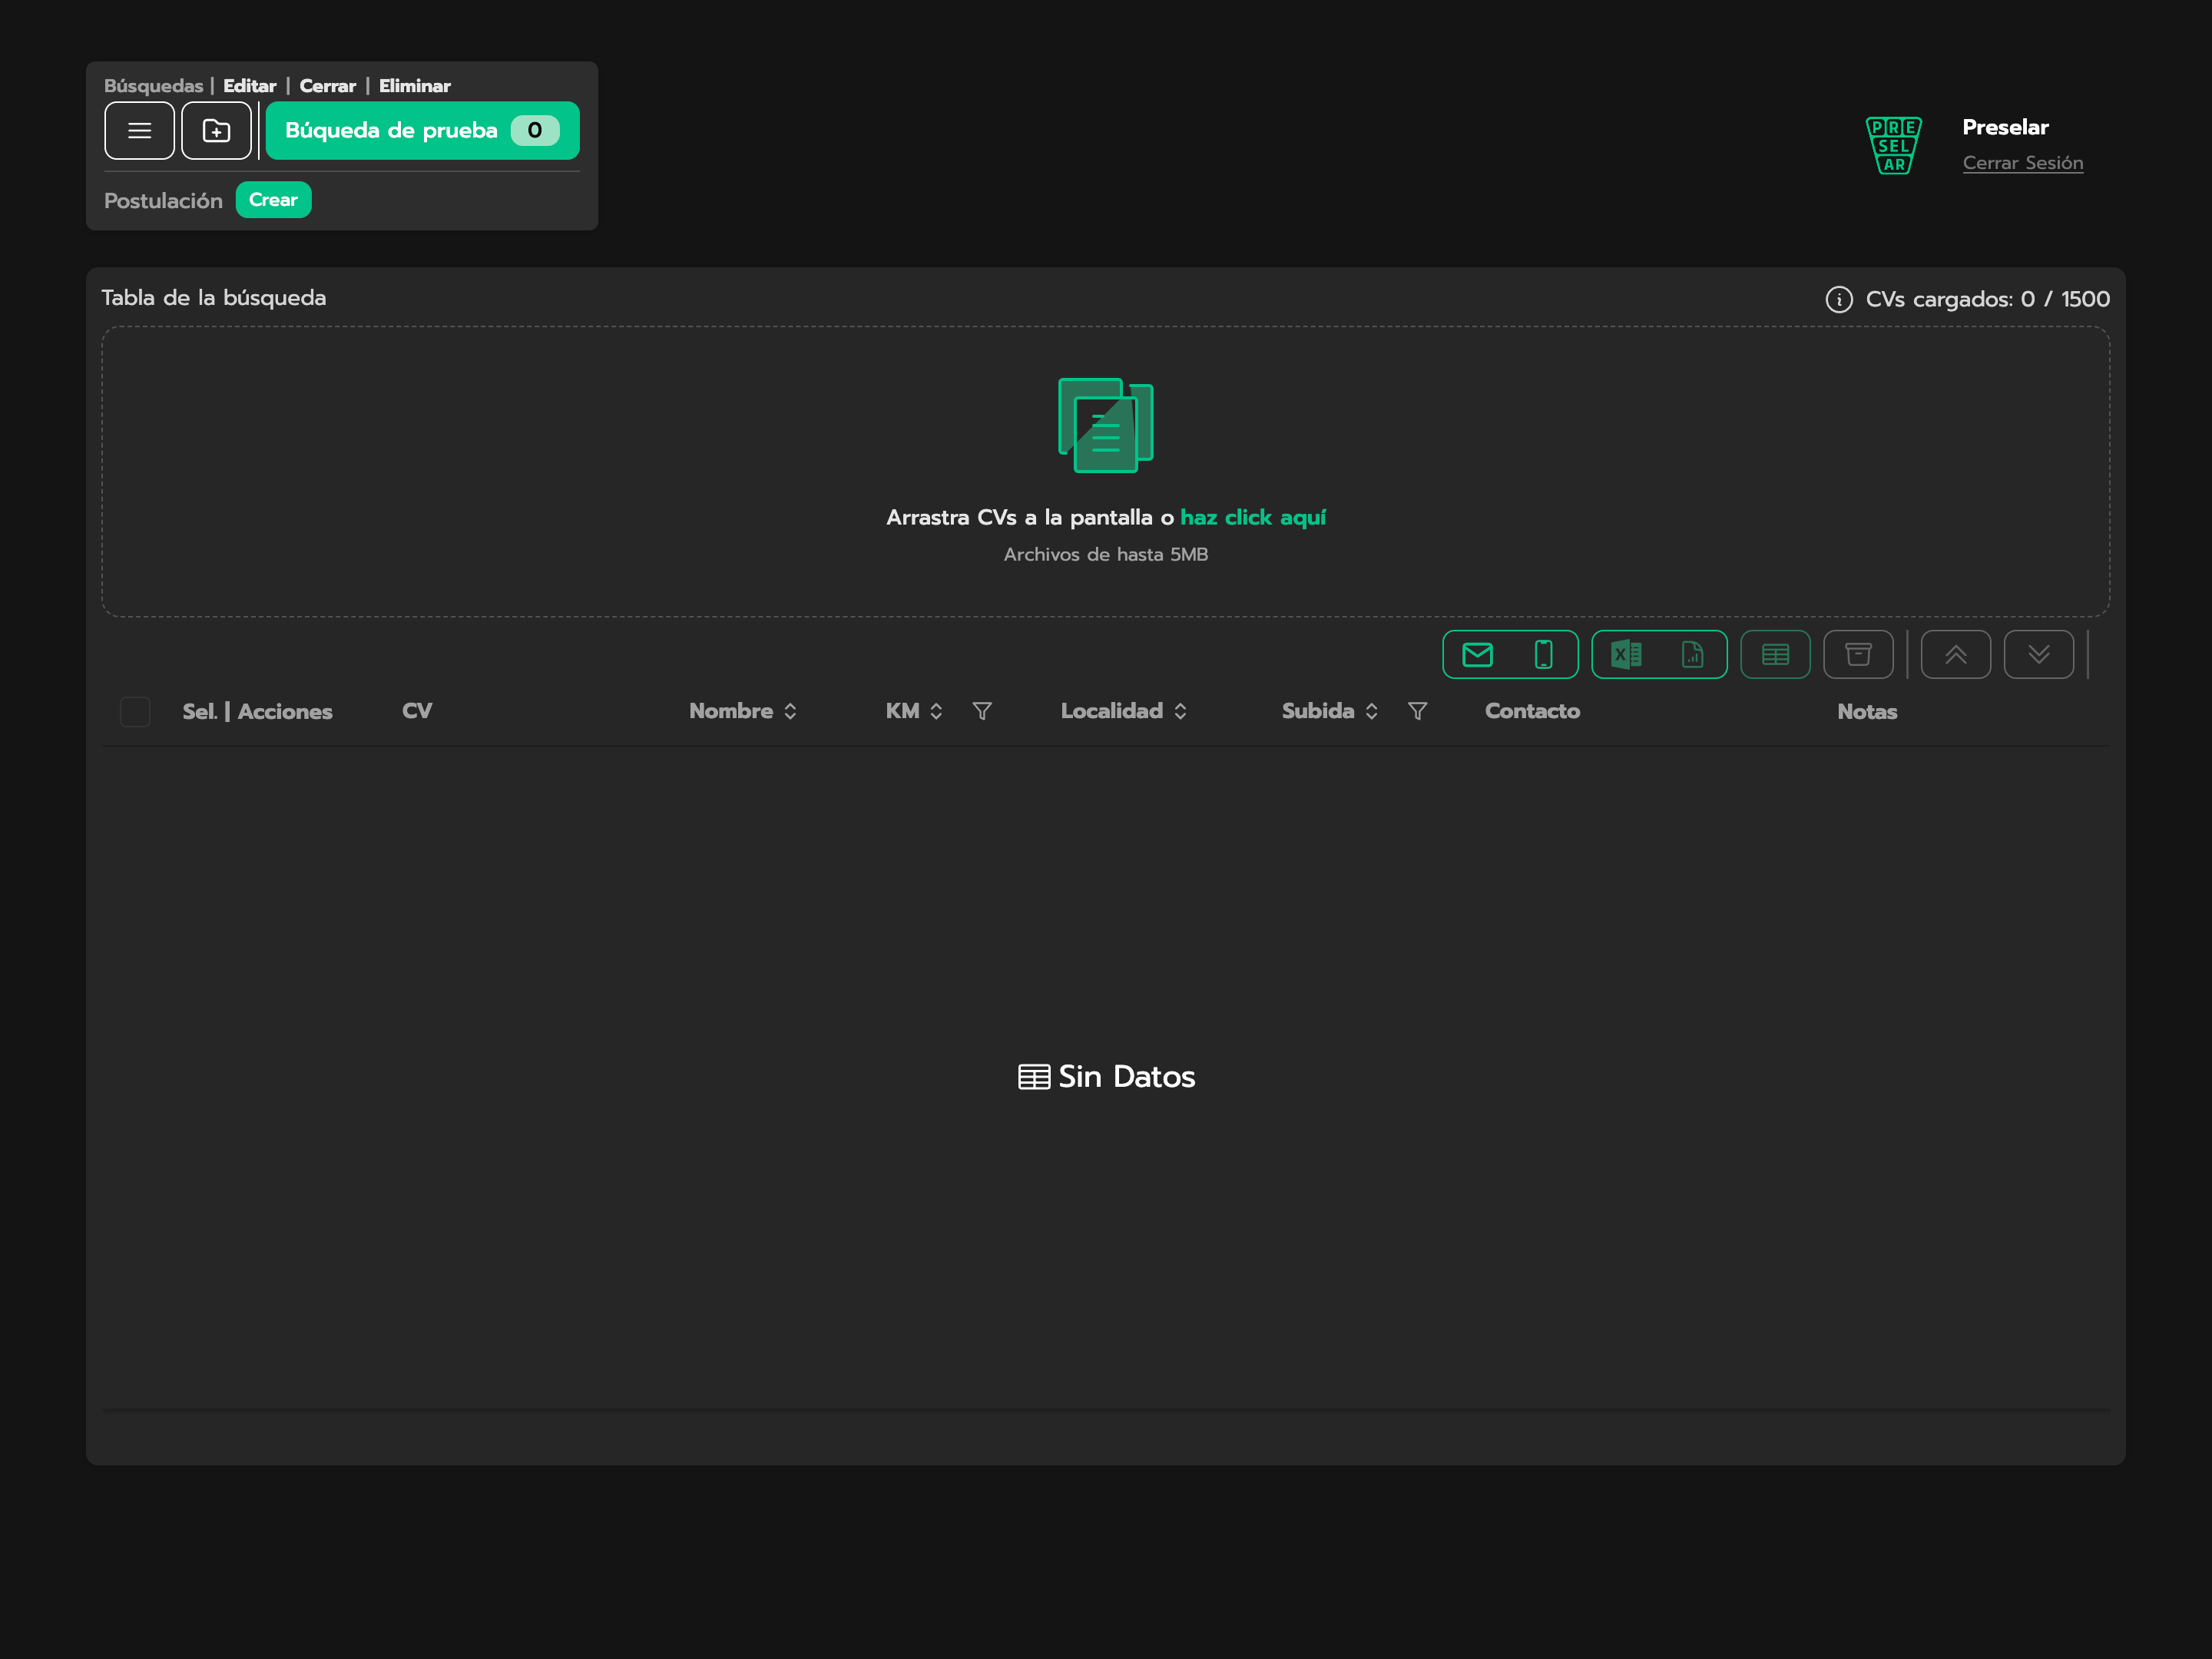Click the CV drop zone area
This screenshot has width=2212, height=1659.
(1105, 471)
